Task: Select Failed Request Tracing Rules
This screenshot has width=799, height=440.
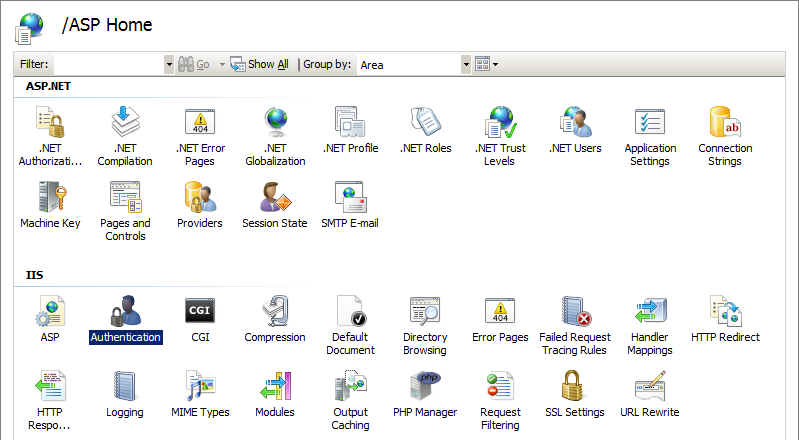Action: [x=575, y=325]
